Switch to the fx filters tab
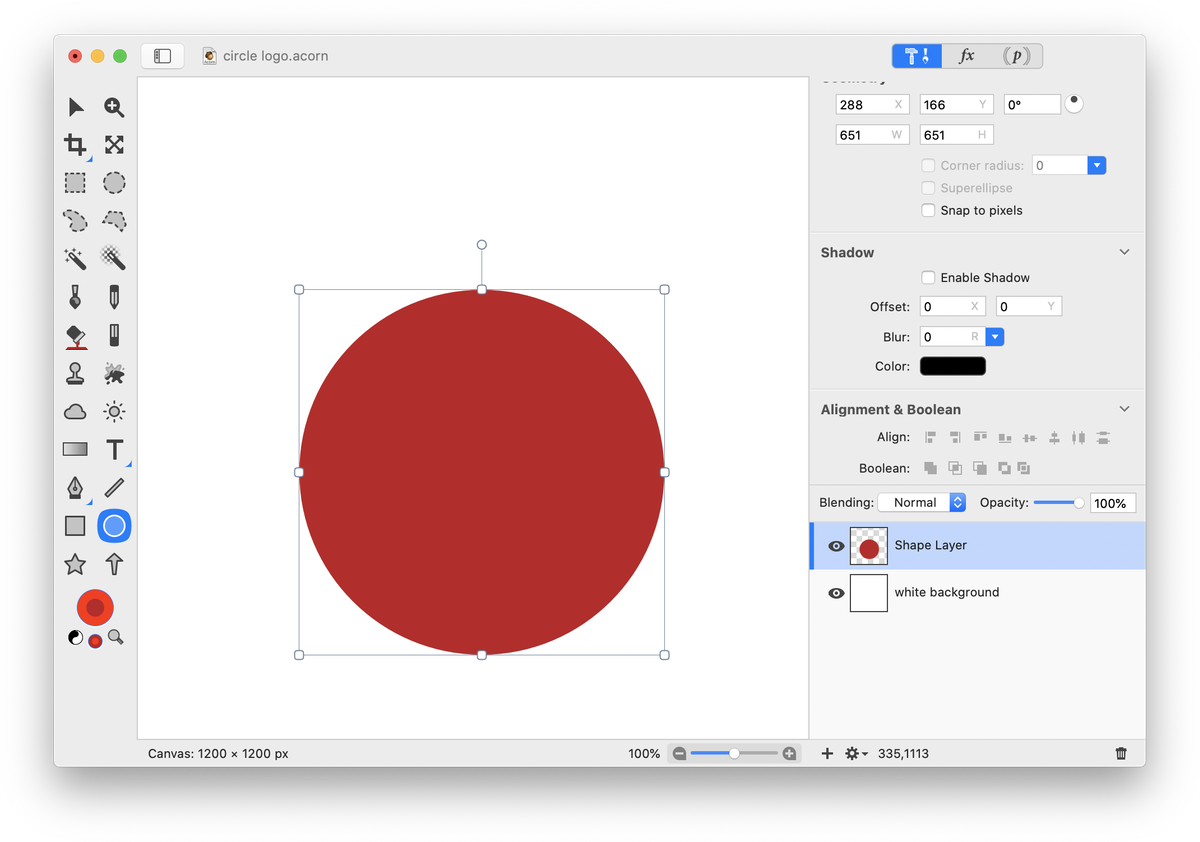 (967, 56)
